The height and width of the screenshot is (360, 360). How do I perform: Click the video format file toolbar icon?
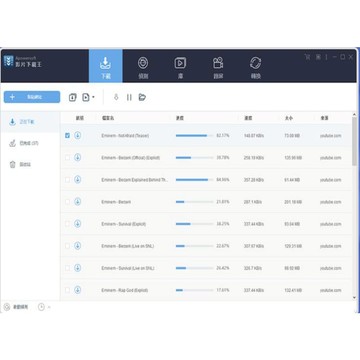click(86, 97)
